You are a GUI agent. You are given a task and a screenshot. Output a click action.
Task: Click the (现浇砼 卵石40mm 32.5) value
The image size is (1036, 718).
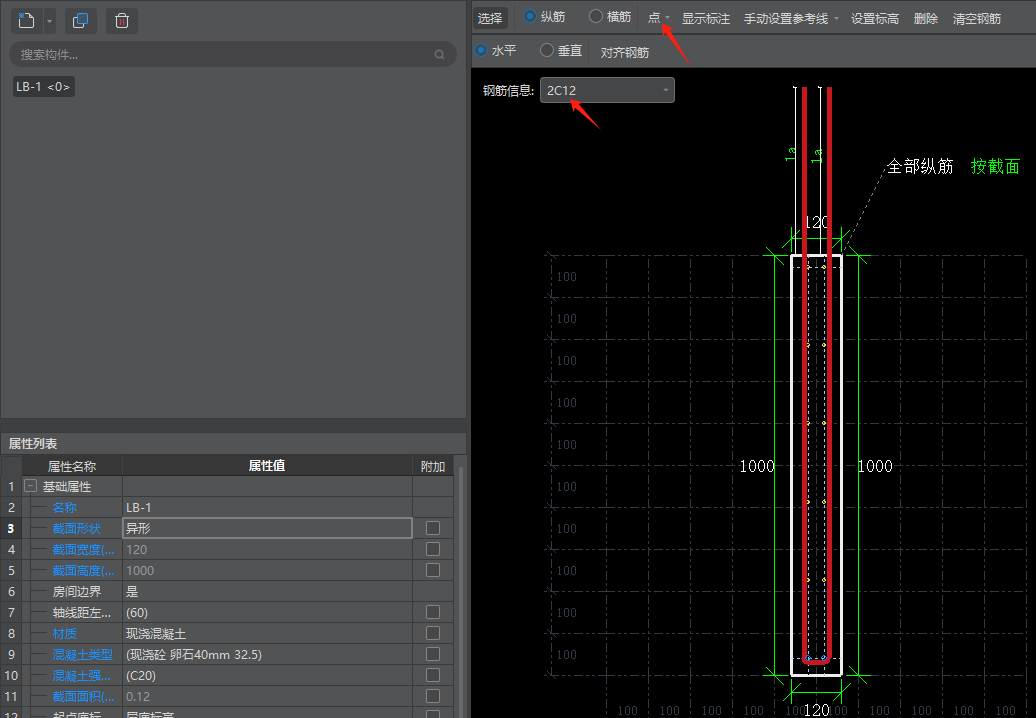coord(267,655)
